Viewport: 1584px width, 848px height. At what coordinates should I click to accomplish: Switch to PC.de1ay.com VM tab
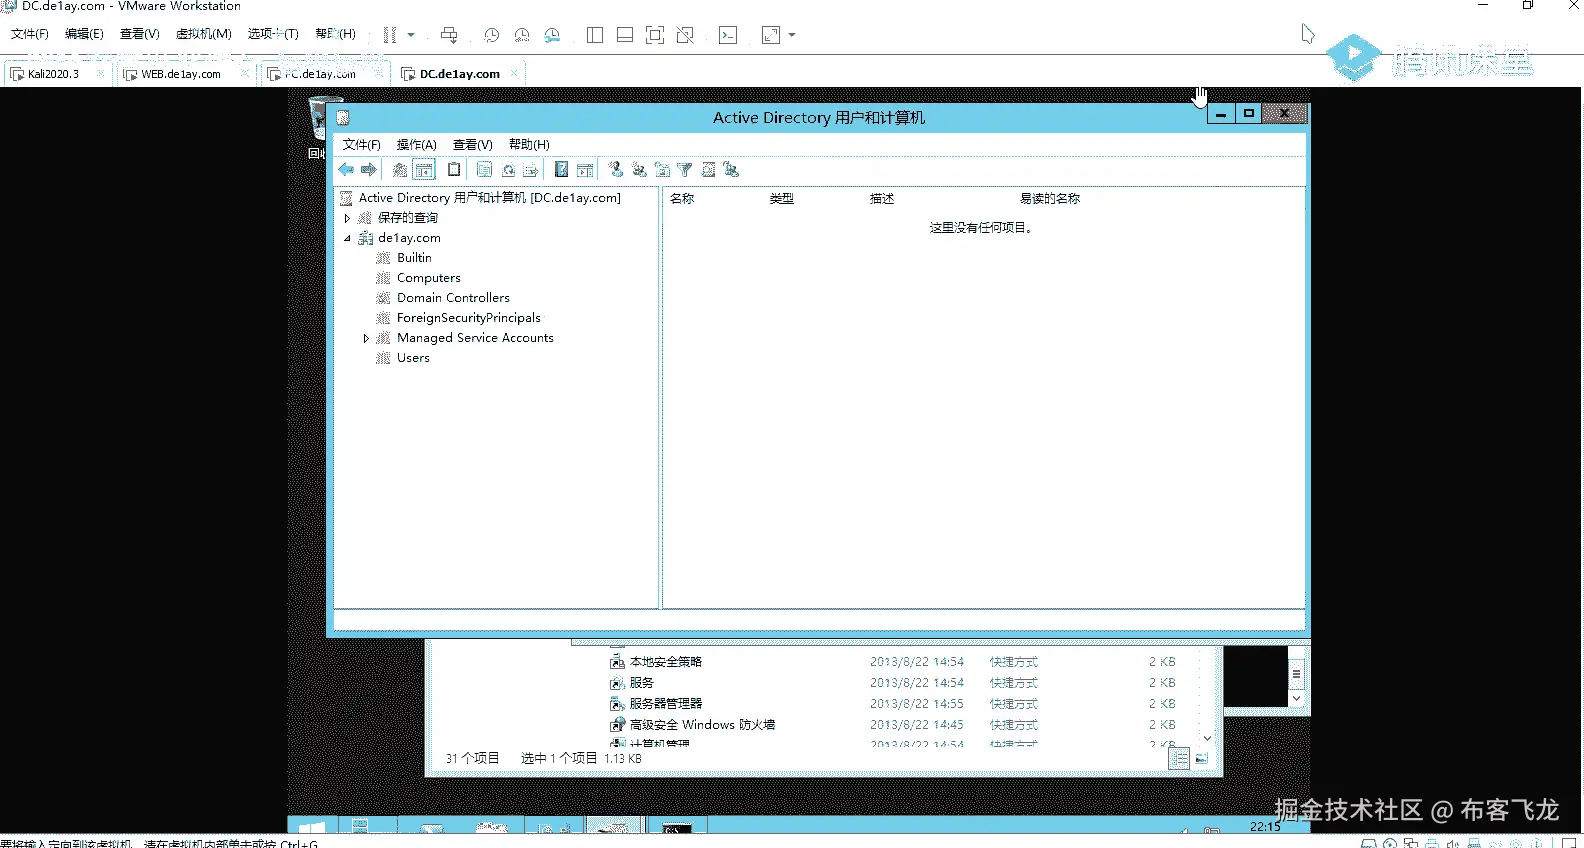[319, 74]
